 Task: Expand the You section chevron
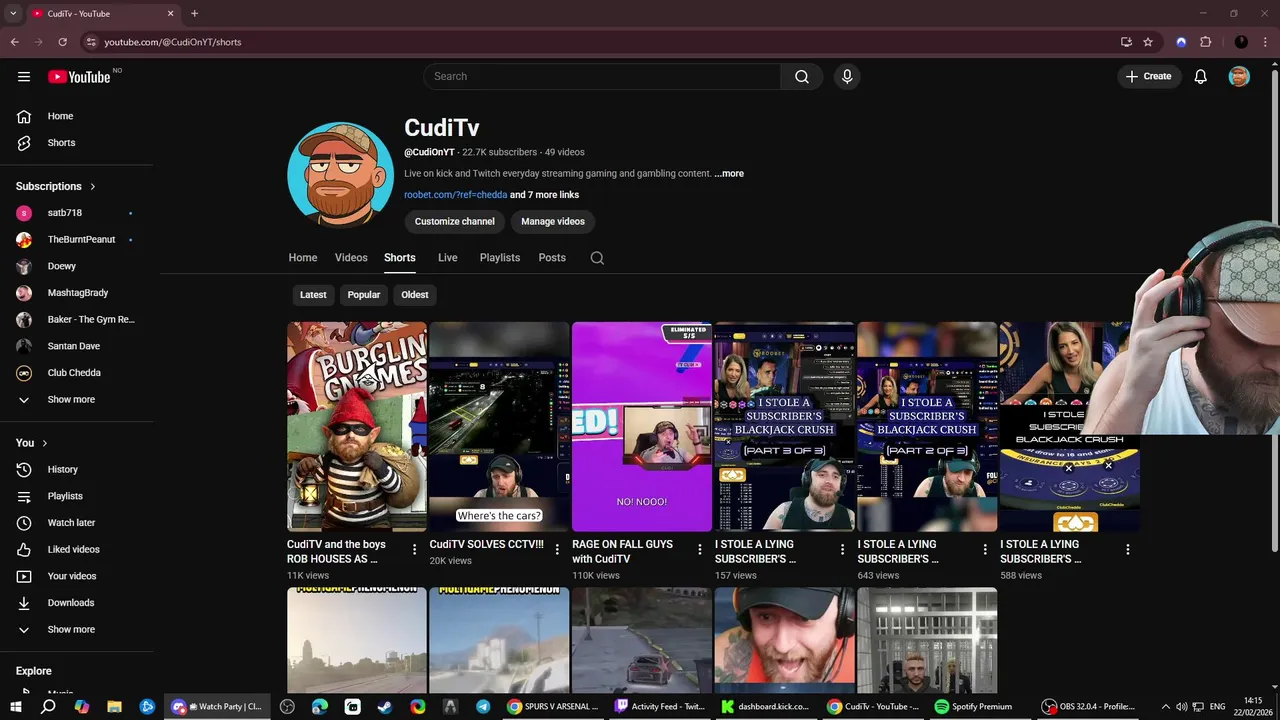pos(44,443)
